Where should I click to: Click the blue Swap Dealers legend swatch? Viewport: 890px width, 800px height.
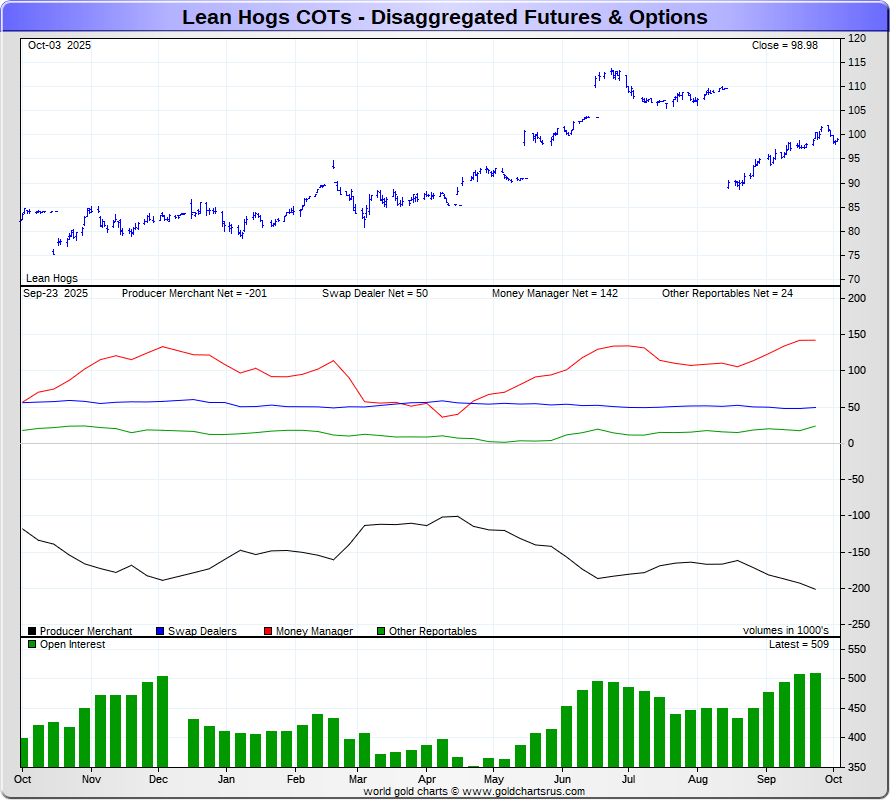pyautogui.click(x=160, y=631)
